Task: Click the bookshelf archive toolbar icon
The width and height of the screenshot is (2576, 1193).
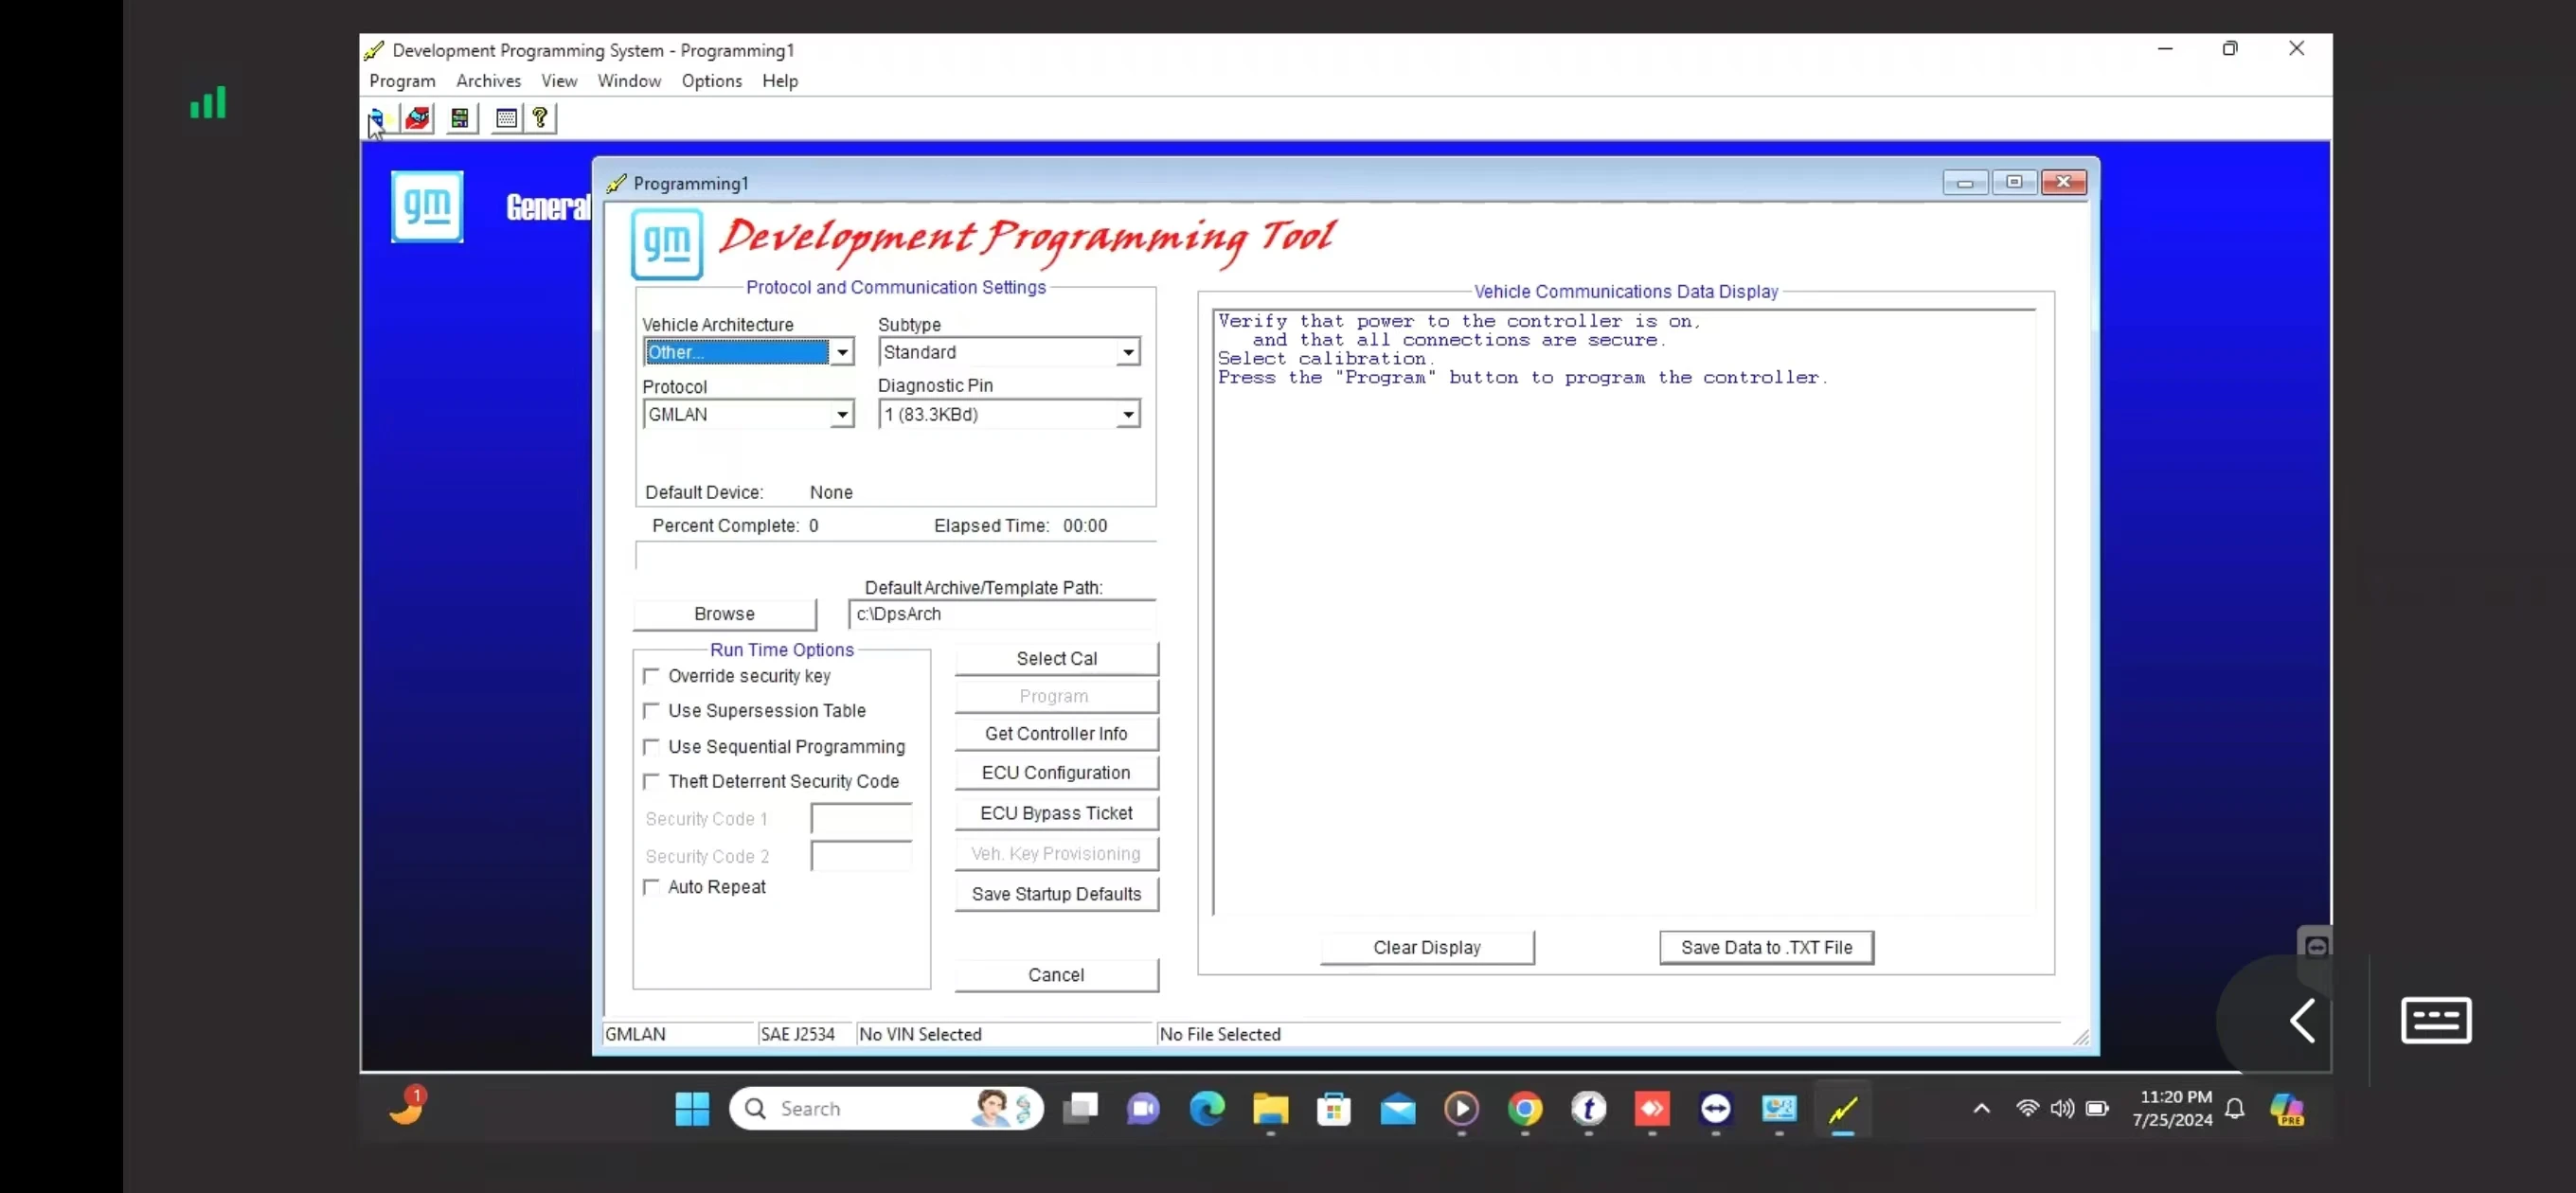Action: (x=460, y=119)
